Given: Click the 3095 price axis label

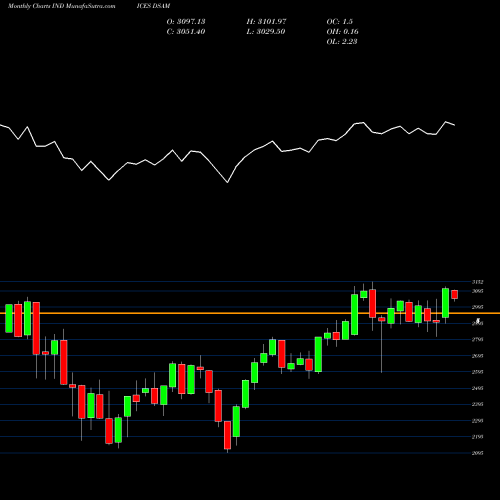Looking at the screenshot, I should (x=478, y=291).
